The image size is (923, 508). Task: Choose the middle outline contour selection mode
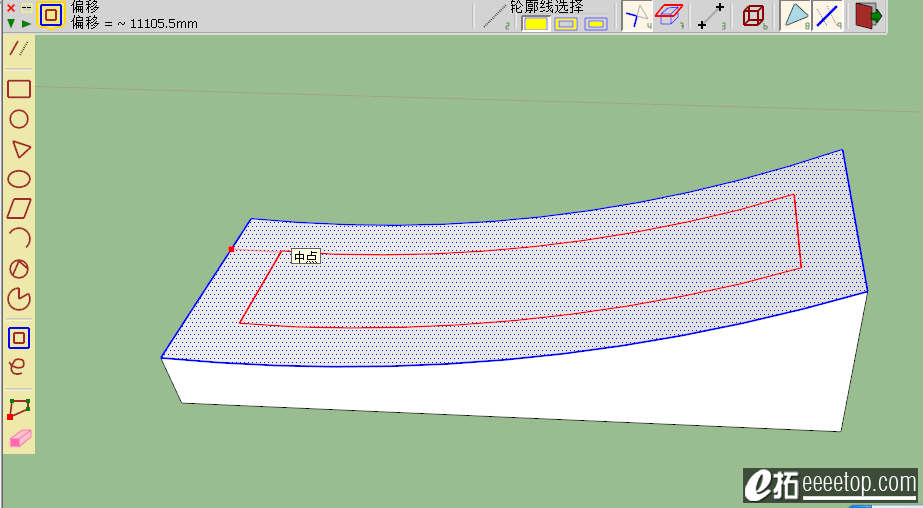(x=566, y=24)
